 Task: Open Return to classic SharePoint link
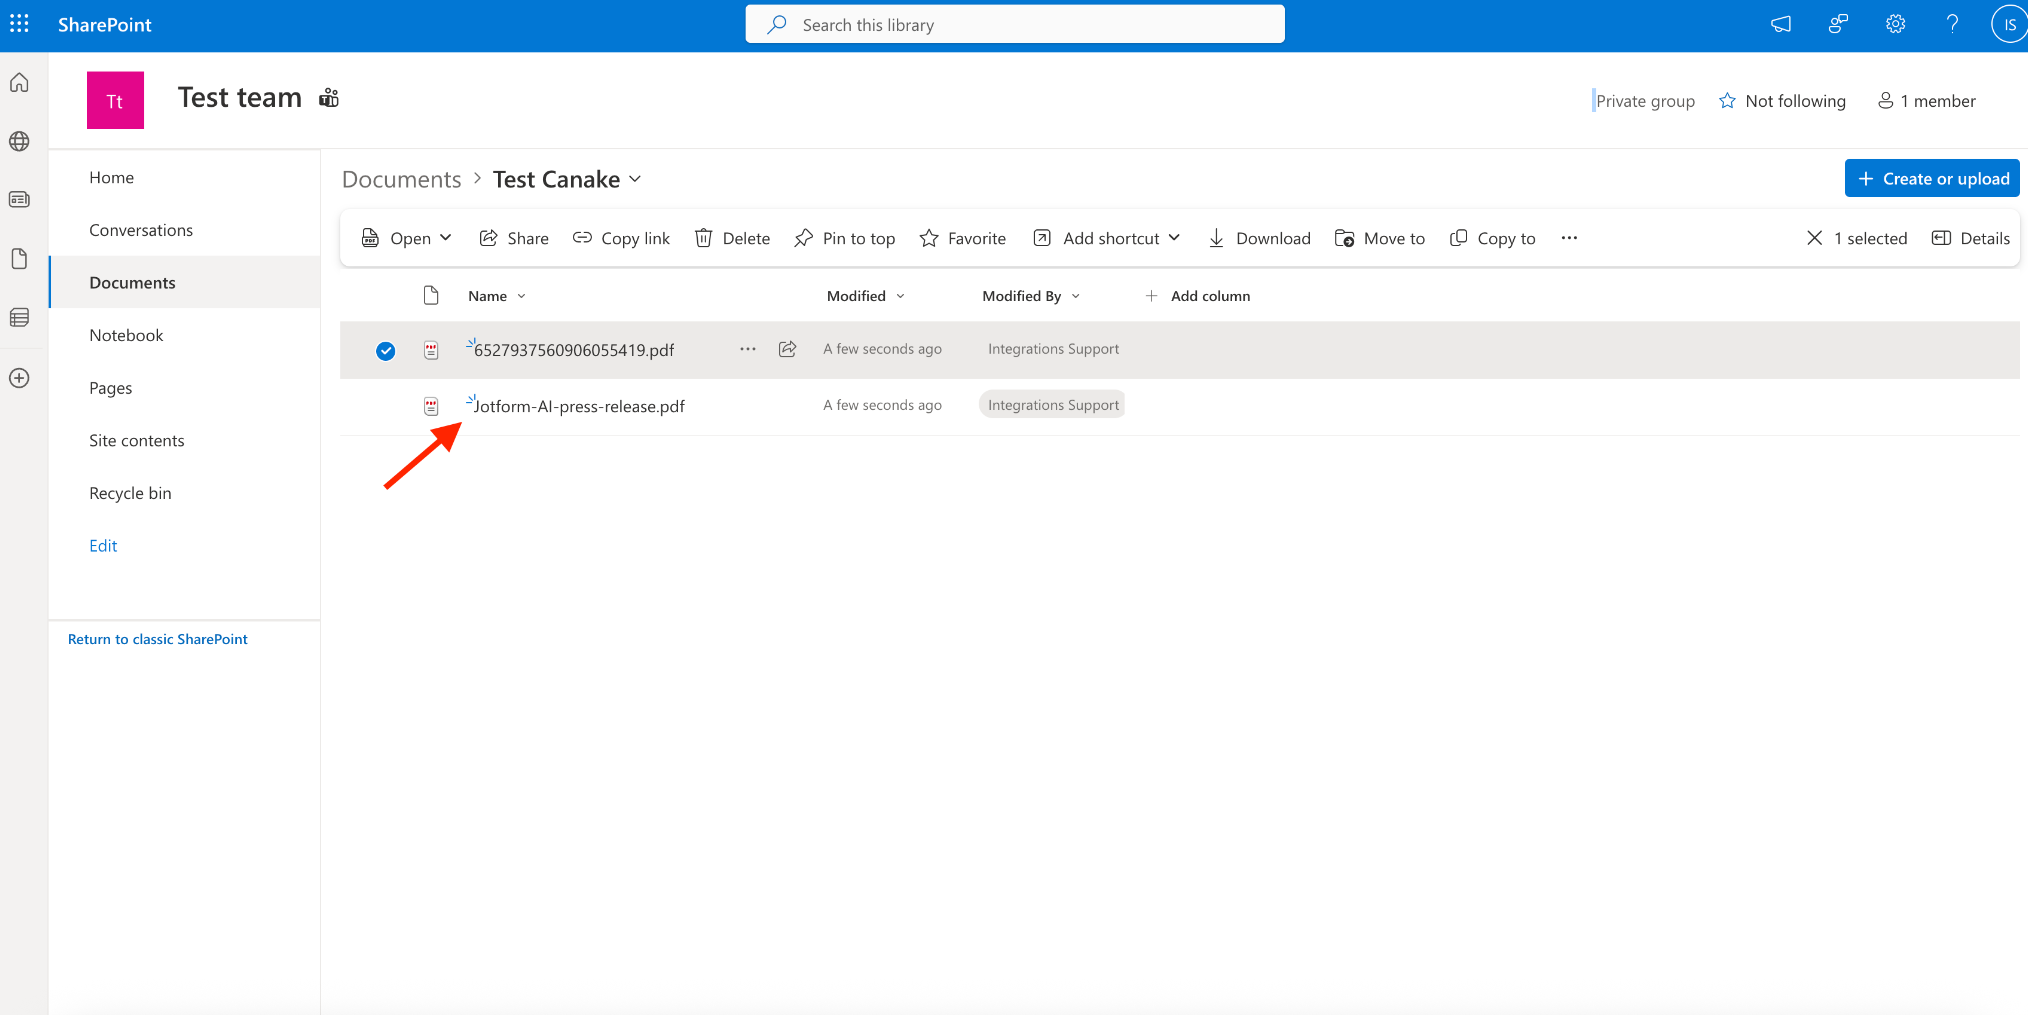157,638
